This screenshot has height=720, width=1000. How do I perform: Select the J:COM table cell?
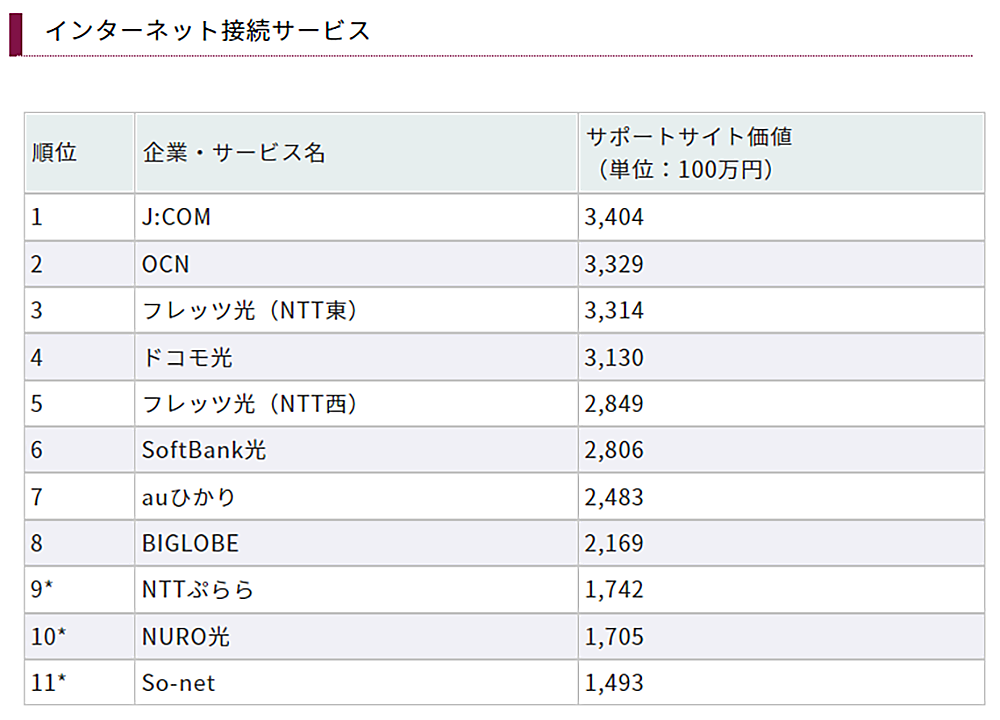177,218
